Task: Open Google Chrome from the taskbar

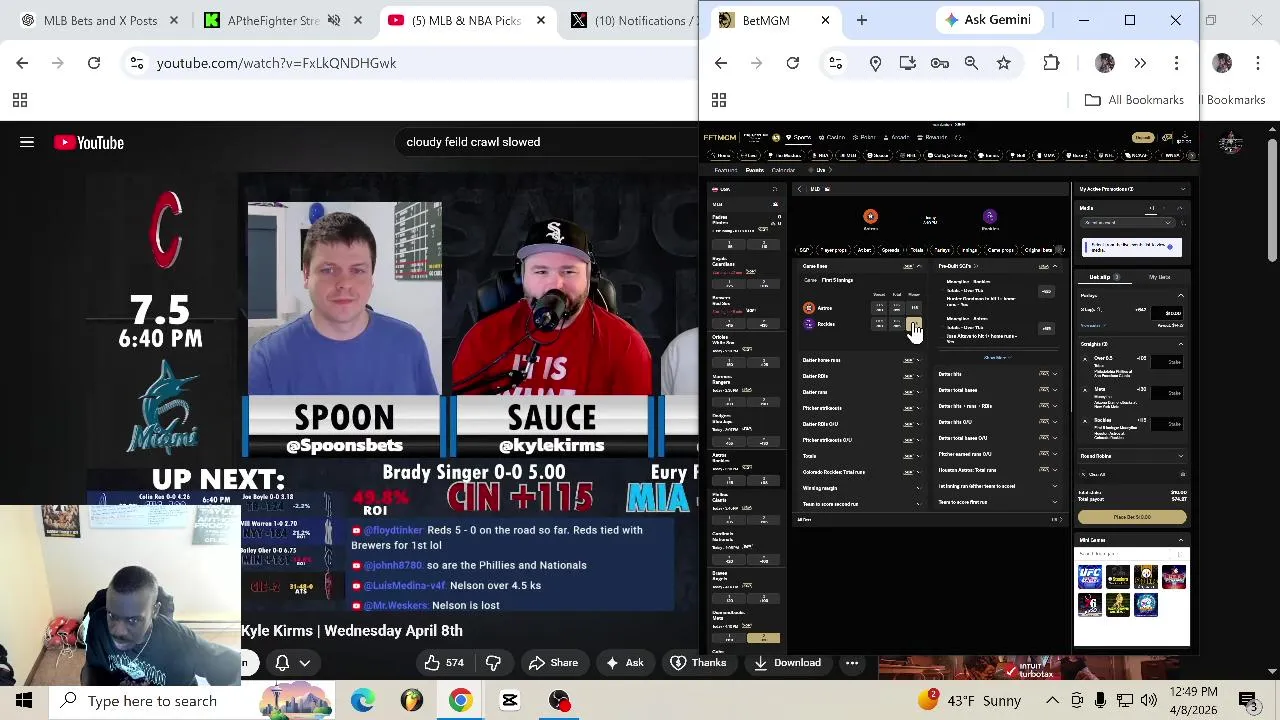Action: pos(460,700)
